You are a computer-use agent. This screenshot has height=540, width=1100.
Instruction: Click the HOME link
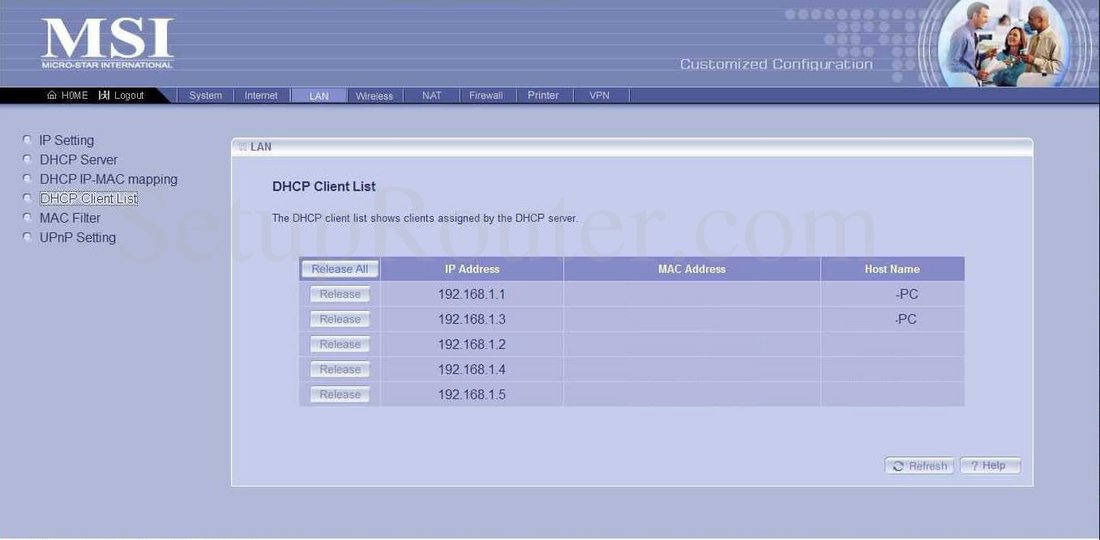tap(67, 95)
